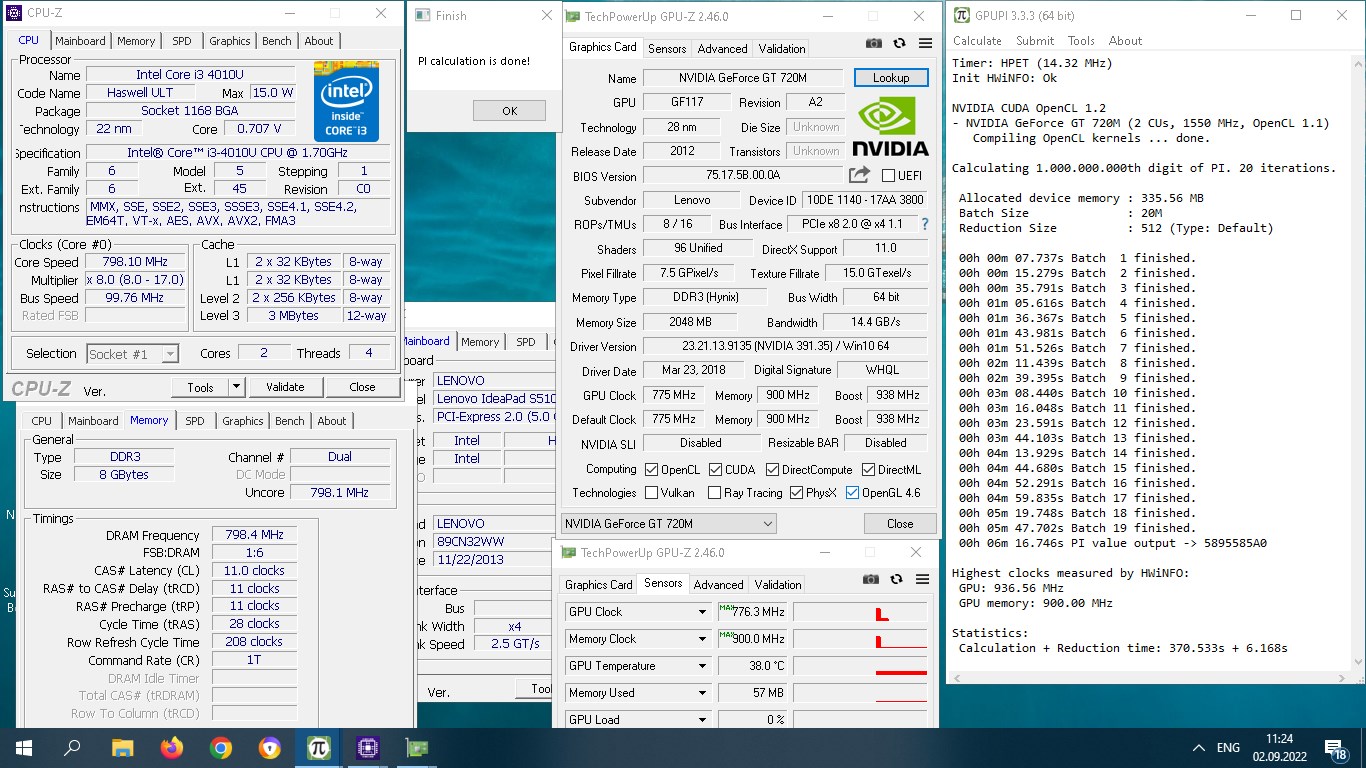
Task: Click the Intel Core i3 logo in CPU-Z
Action: click(346, 101)
